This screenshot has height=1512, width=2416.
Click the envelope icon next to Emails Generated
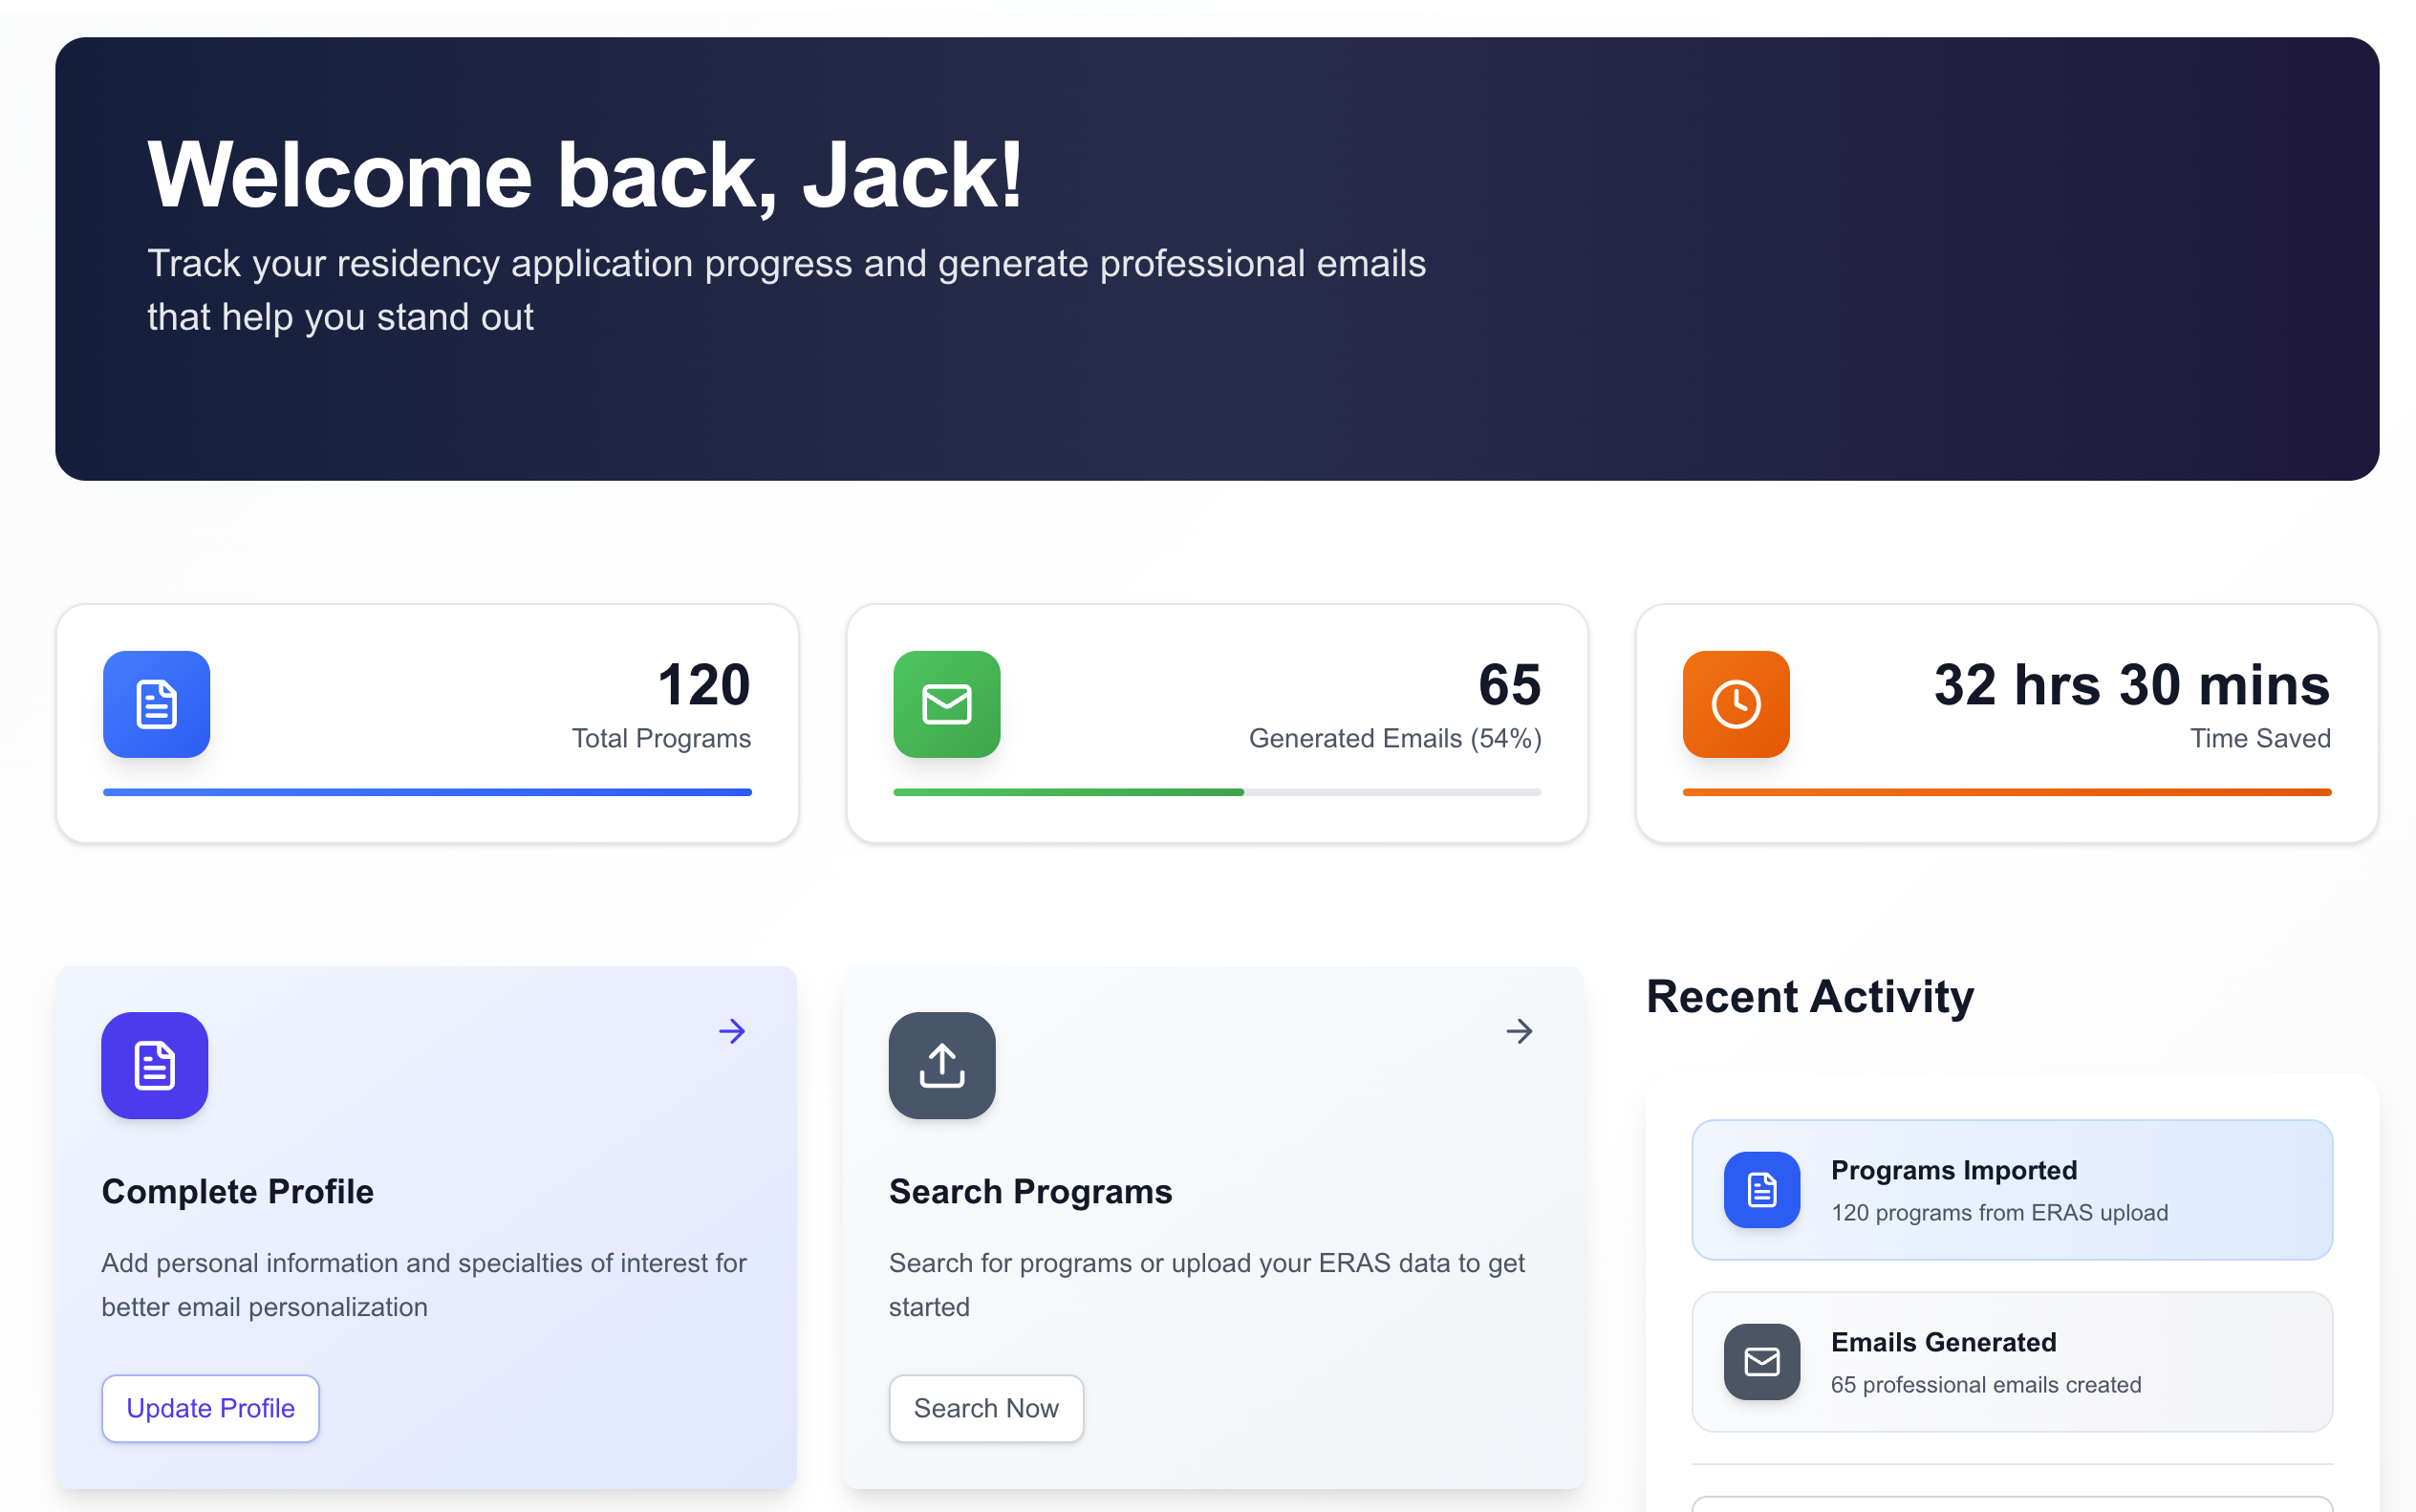pyautogui.click(x=1760, y=1361)
